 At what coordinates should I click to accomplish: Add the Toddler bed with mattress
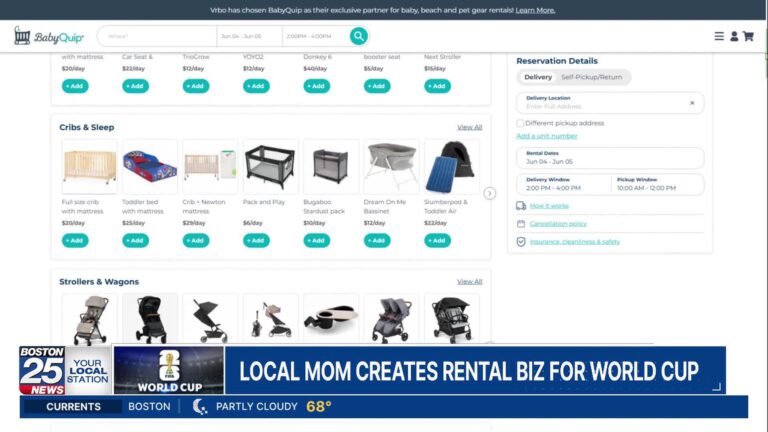click(135, 240)
